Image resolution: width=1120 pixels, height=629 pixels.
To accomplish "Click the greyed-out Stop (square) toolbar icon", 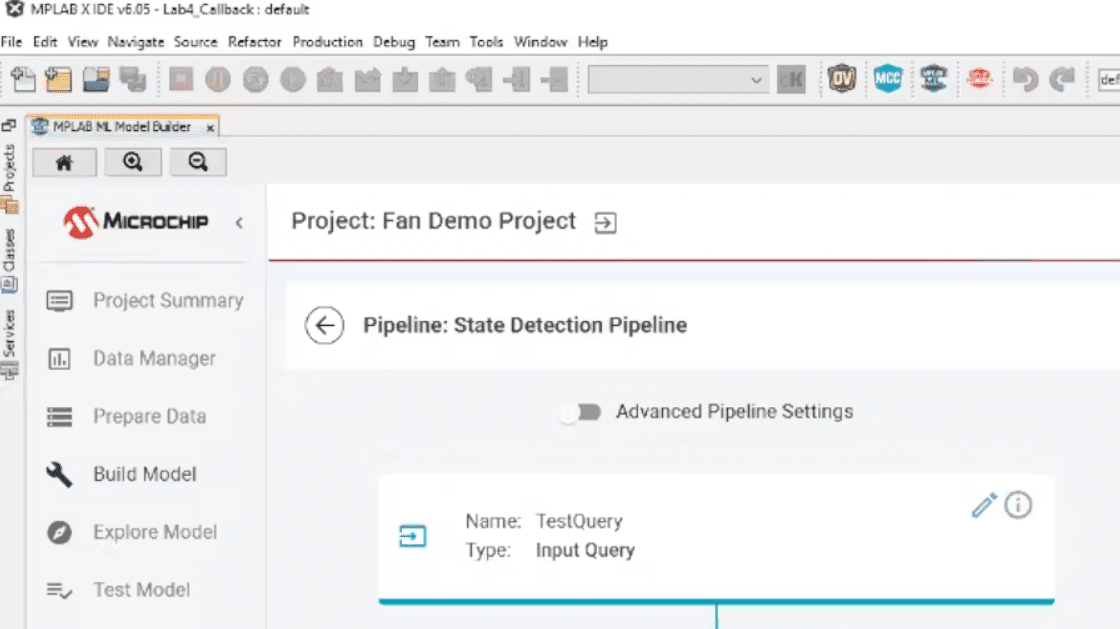I will coord(181,79).
